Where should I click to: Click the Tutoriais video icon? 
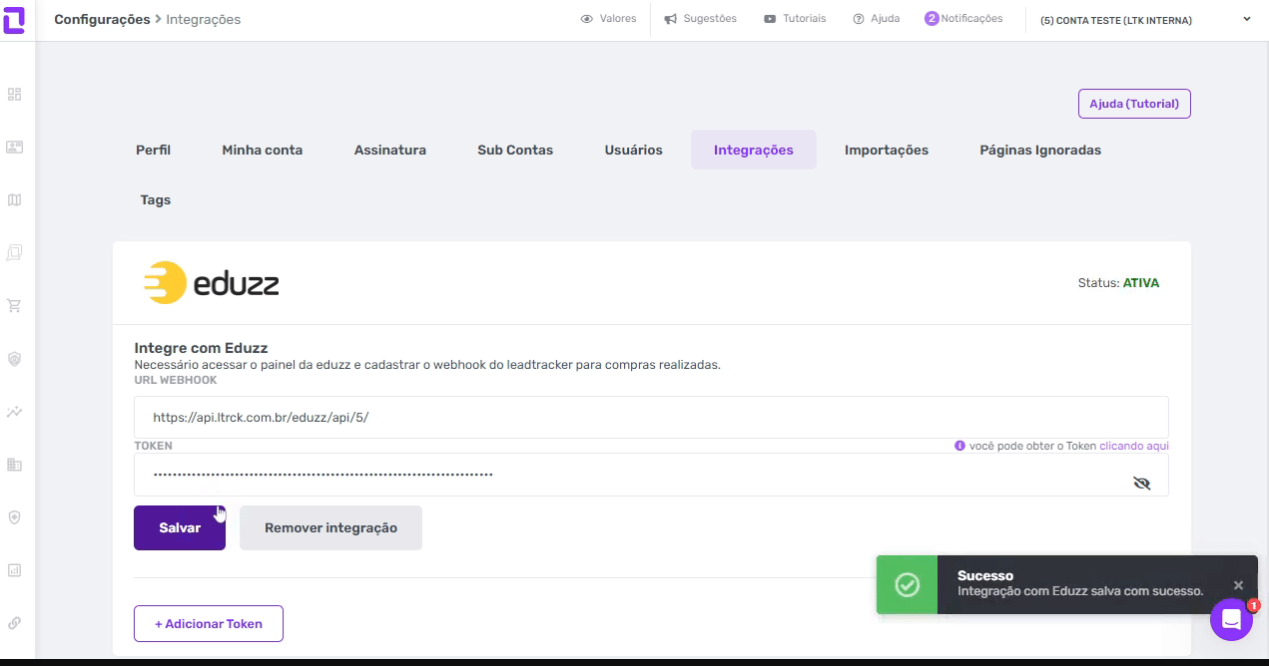[x=770, y=18]
